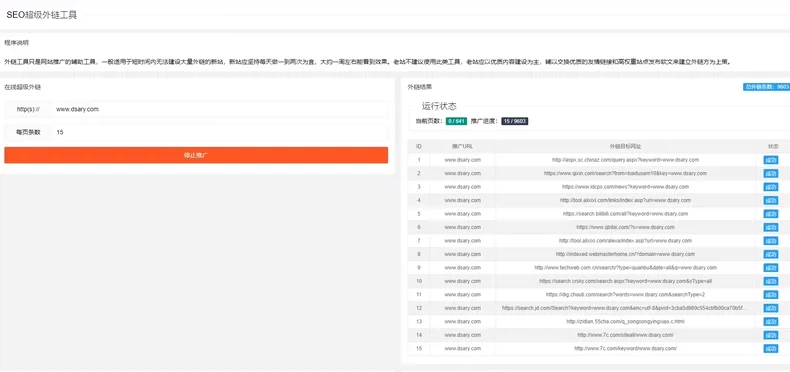Click the ID column header
This screenshot has height=372, width=790.
coord(419,146)
